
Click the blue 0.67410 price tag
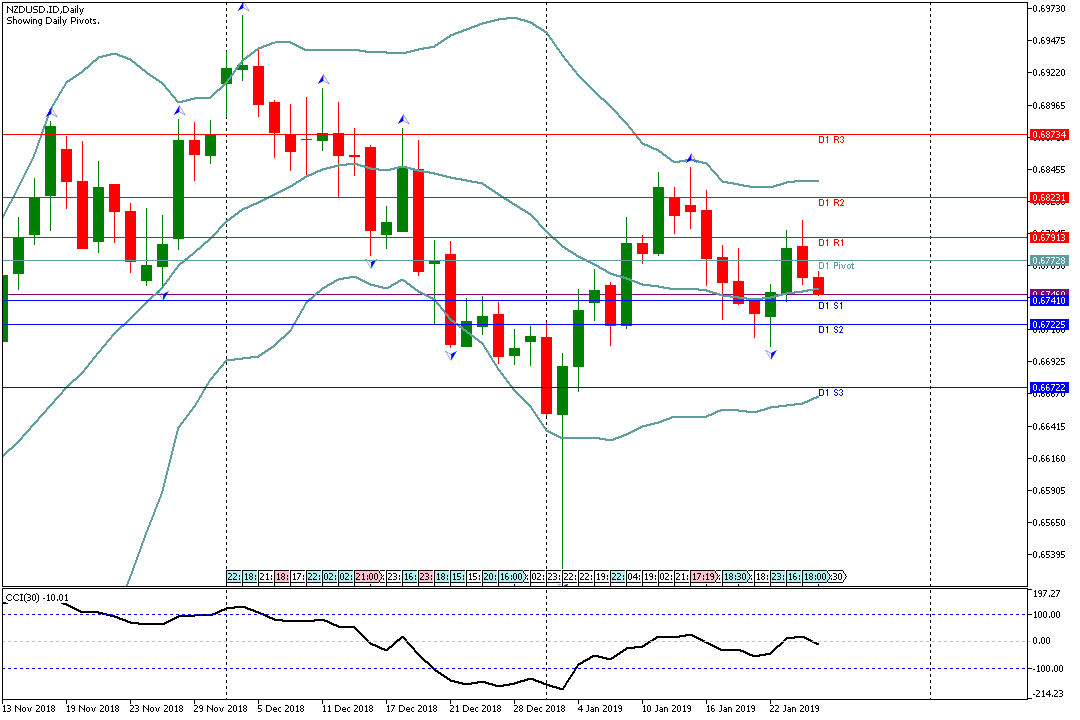pyautogui.click(x=1049, y=301)
